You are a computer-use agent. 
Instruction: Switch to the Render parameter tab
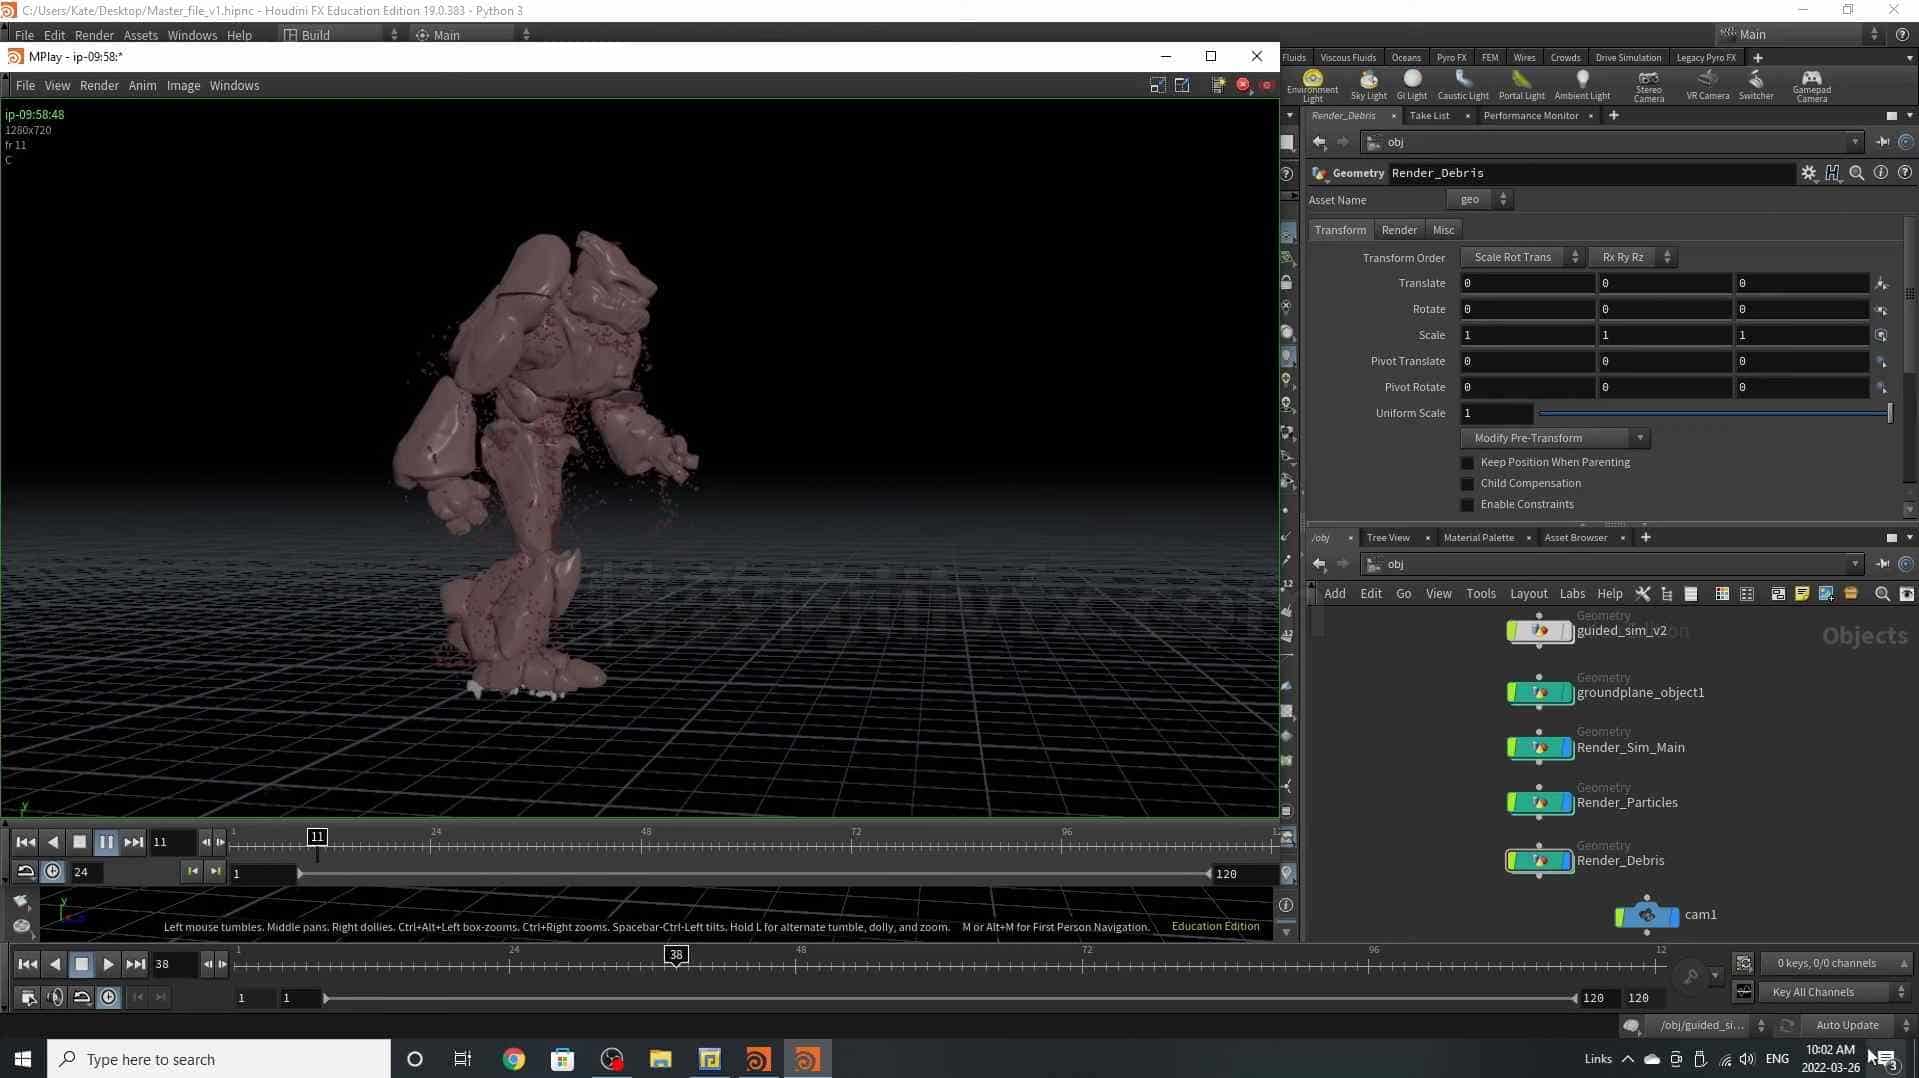click(1398, 230)
